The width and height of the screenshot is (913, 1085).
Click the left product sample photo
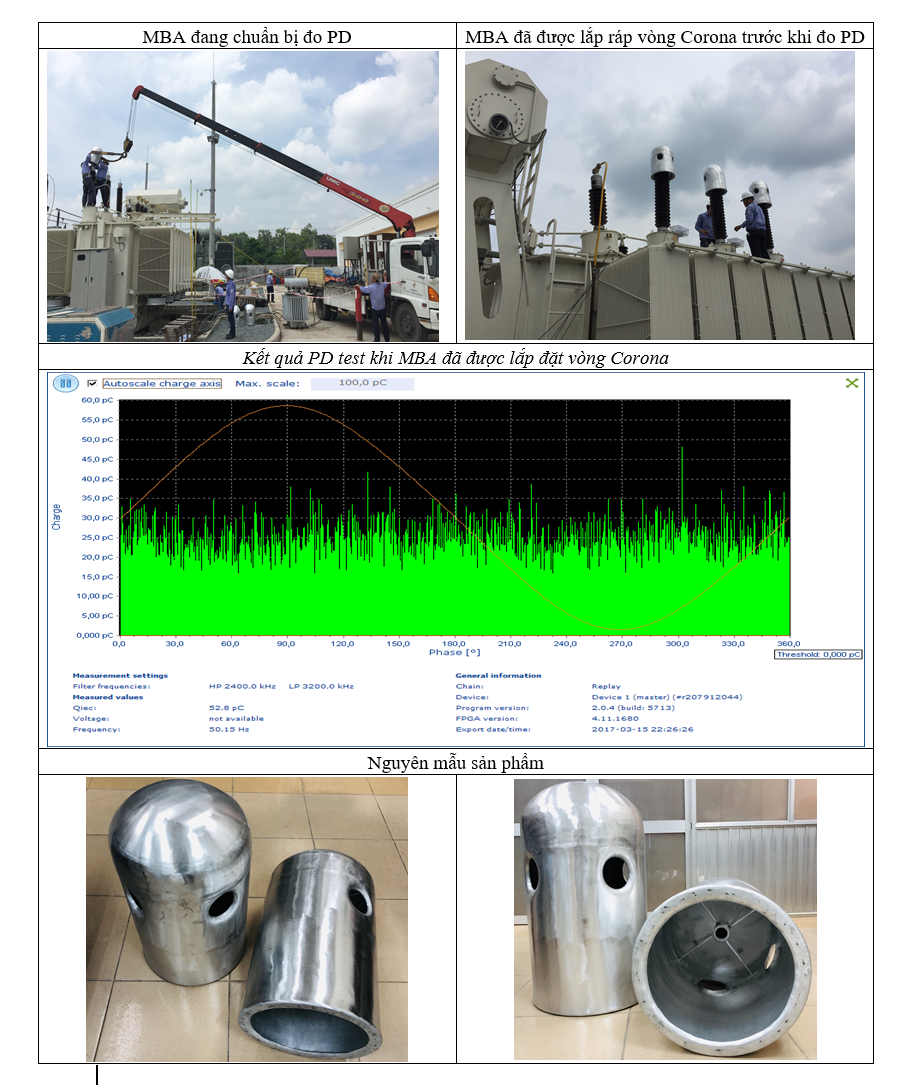click(x=246, y=918)
